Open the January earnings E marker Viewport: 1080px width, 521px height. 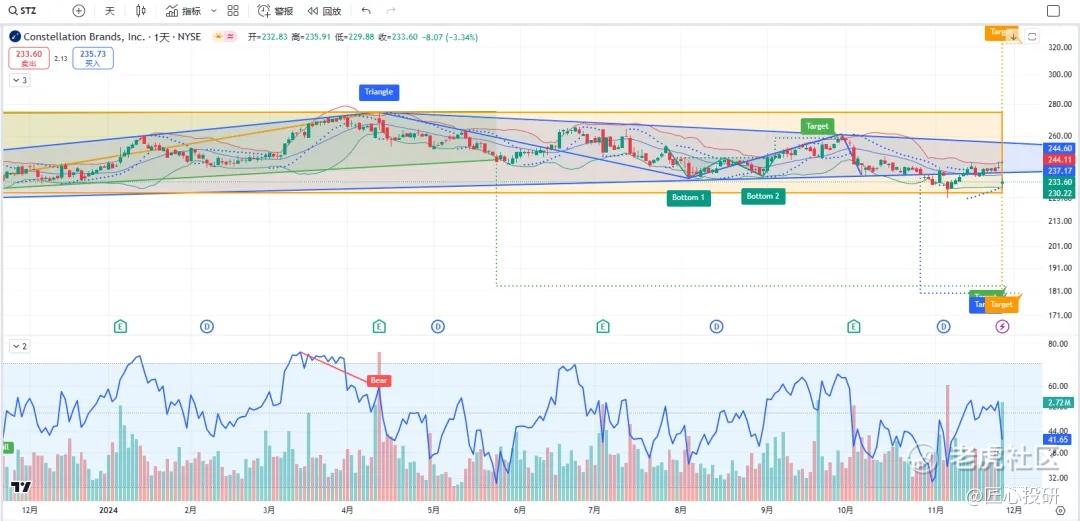(121, 326)
